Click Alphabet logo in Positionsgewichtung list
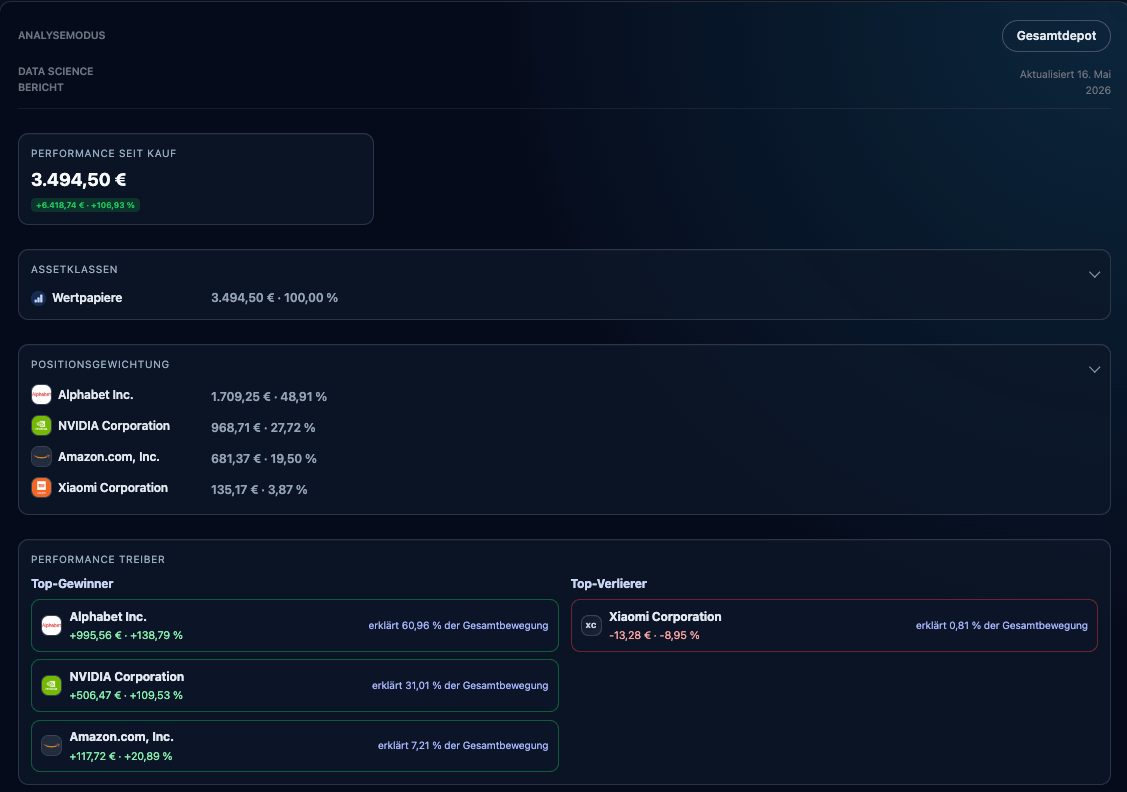The image size is (1127, 792). 42,395
